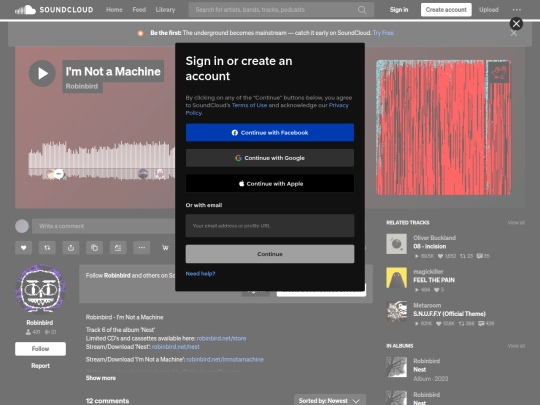Close the sign-in modal with round X

click(516, 23)
